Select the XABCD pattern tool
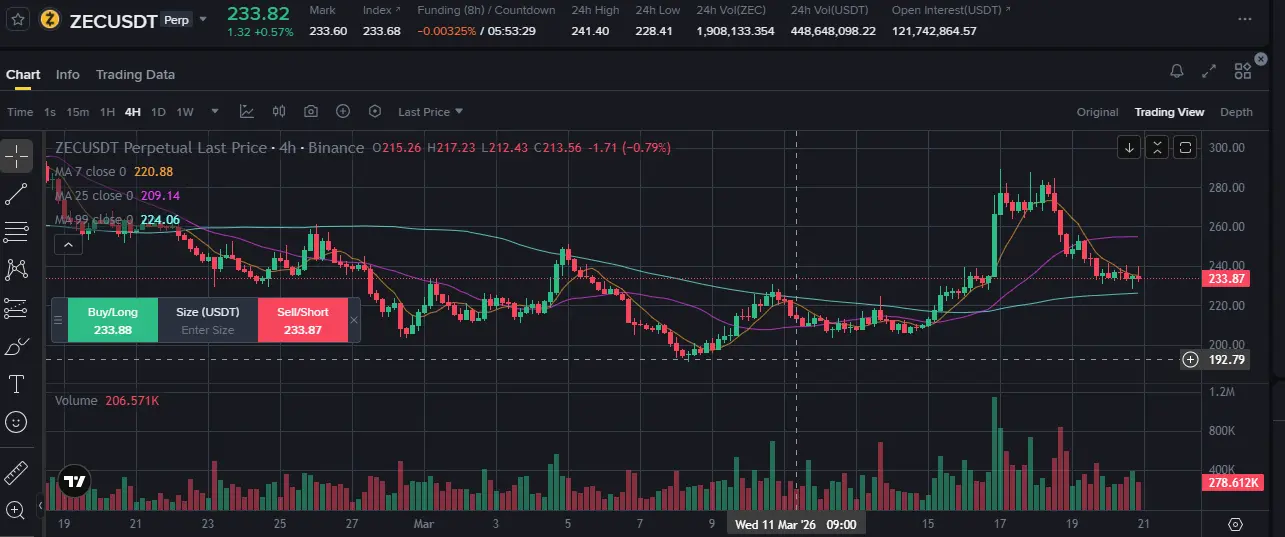The image size is (1285, 537). coord(16,269)
